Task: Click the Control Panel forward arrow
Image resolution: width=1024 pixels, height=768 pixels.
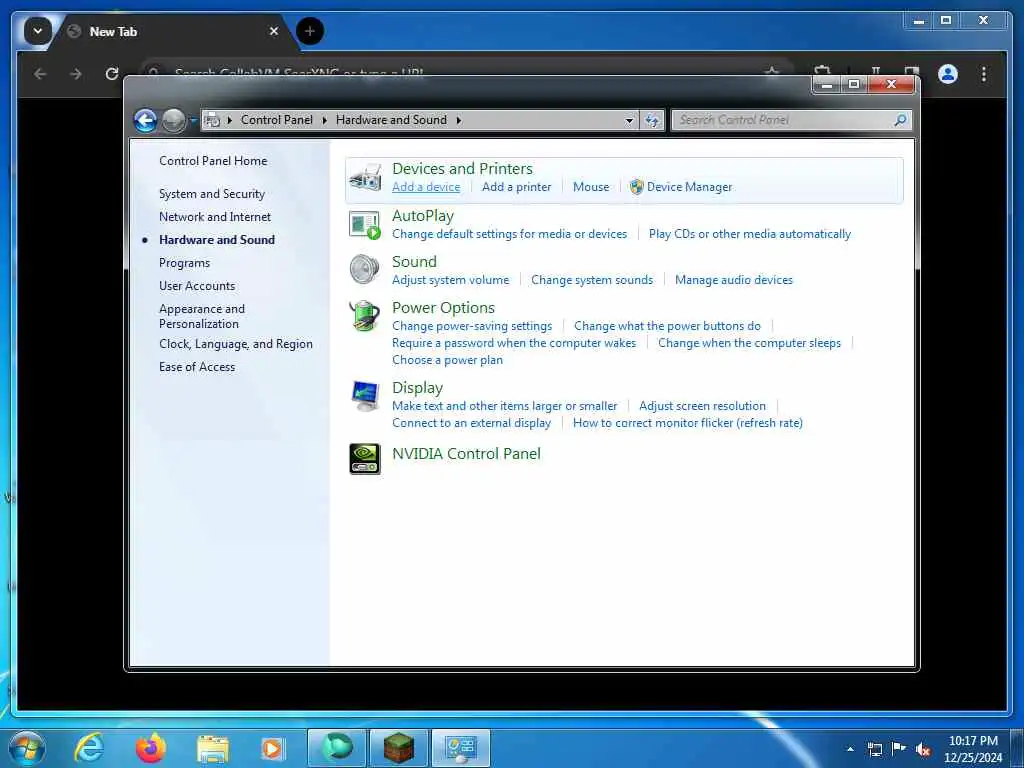Action: coord(173,120)
